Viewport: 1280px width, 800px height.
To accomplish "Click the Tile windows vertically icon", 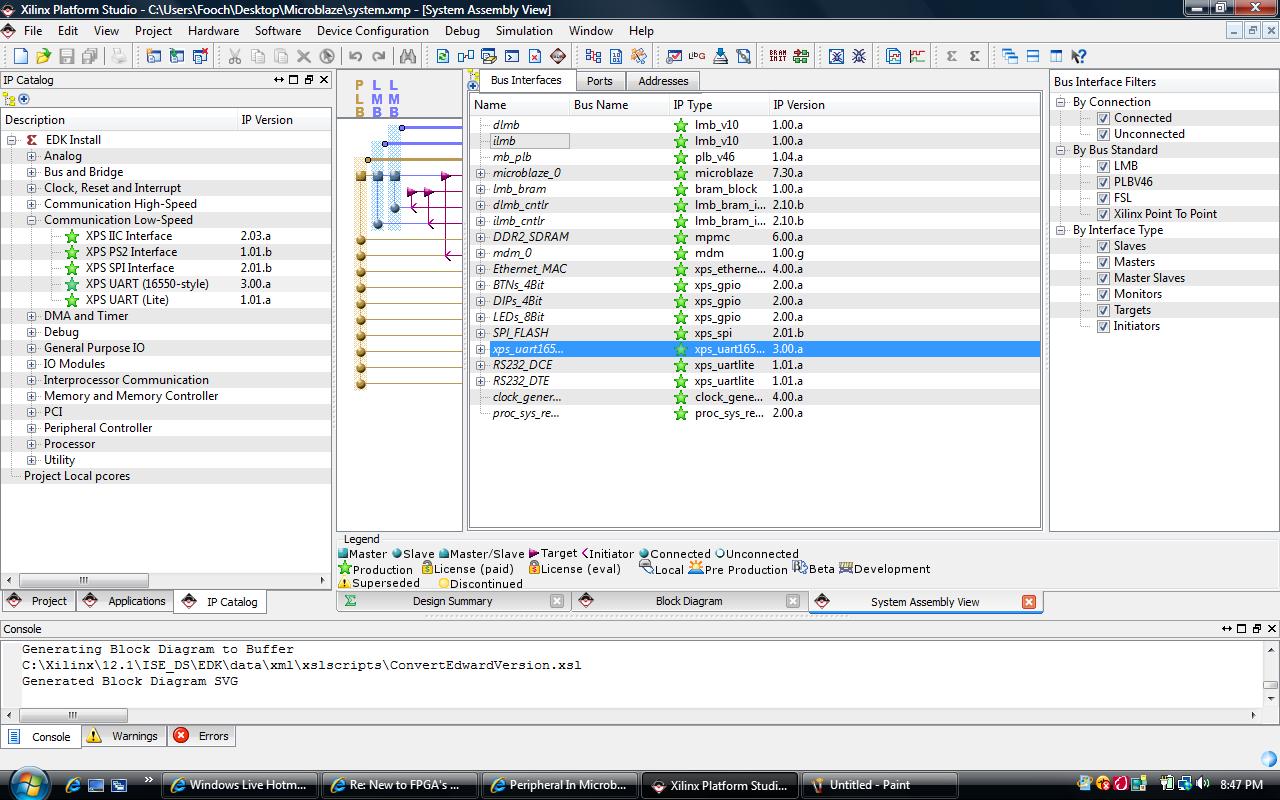I will pos(1056,56).
